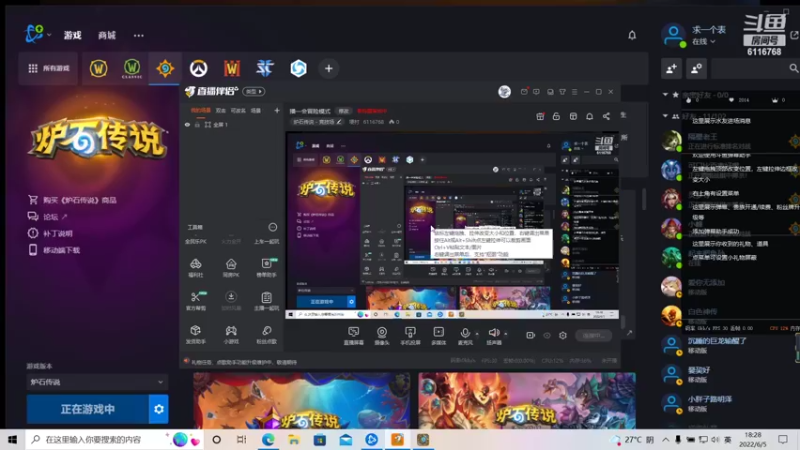
Task: Open 福利社 tool in toolbox
Action: coord(195,267)
